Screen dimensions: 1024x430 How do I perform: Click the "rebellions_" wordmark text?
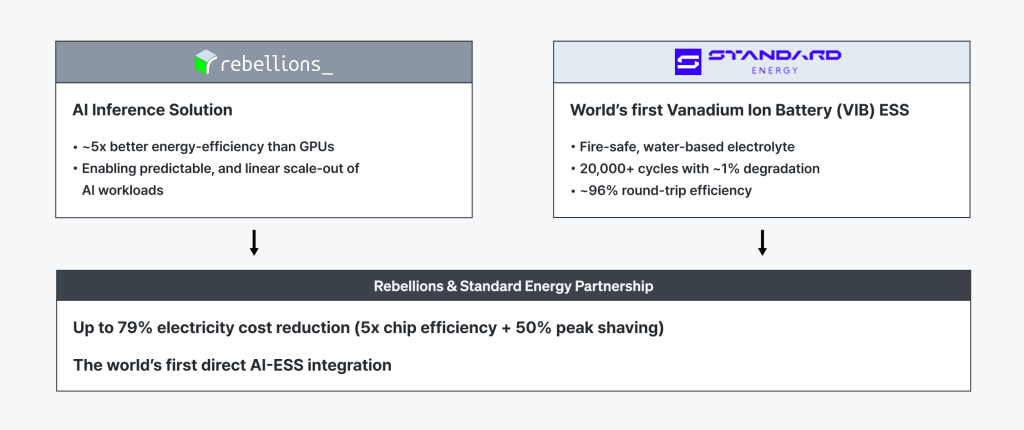point(276,63)
